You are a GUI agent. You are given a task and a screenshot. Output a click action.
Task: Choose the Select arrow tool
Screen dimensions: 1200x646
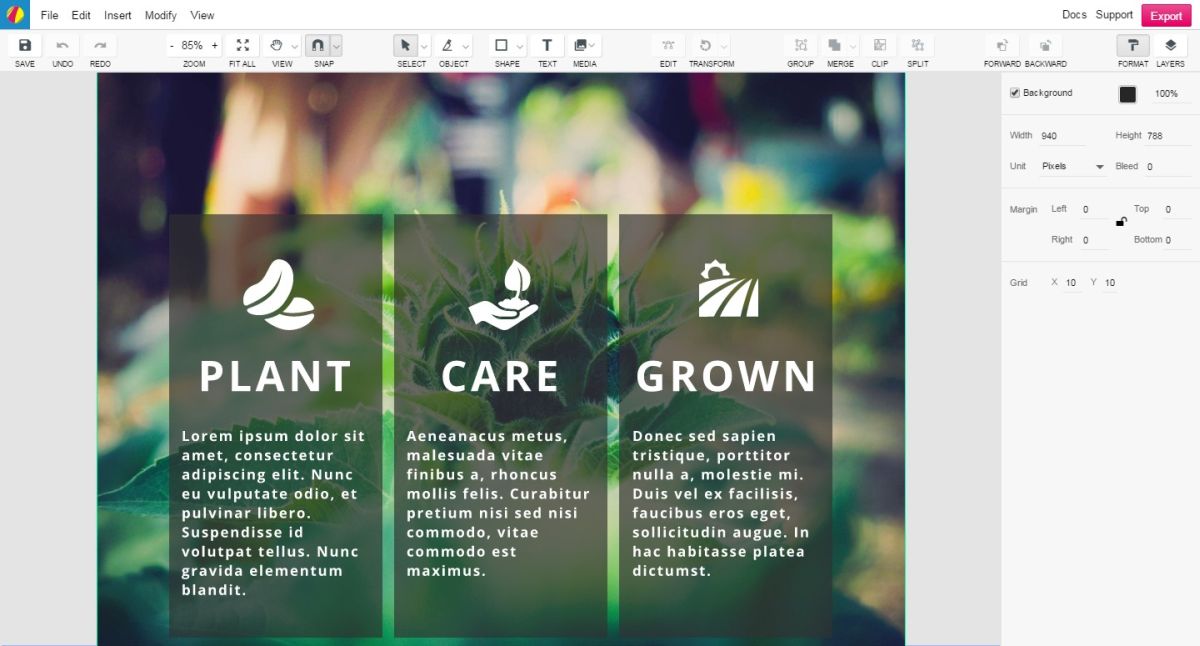tap(406, 45)
